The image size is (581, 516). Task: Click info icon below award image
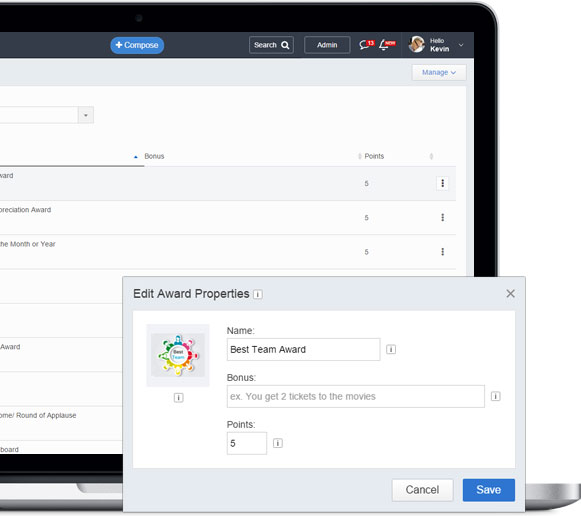(x=178, y=398)
